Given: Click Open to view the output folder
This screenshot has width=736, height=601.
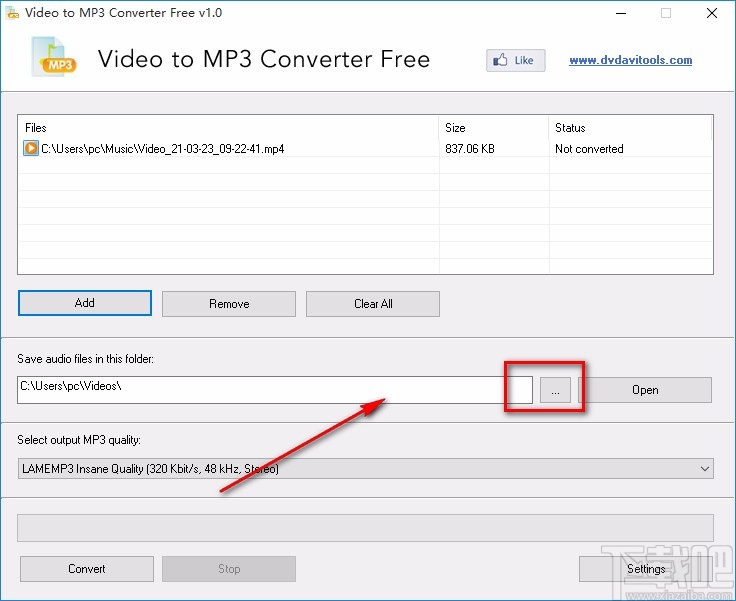Looking at the screenshot, I should click(645, 390).
